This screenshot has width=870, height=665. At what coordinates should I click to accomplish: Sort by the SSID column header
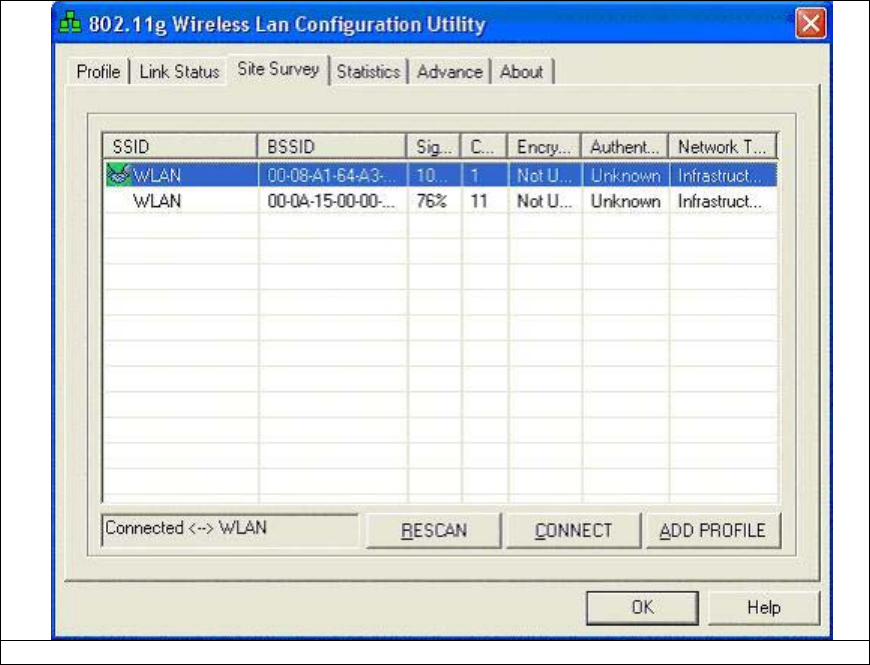click(180, 146)
